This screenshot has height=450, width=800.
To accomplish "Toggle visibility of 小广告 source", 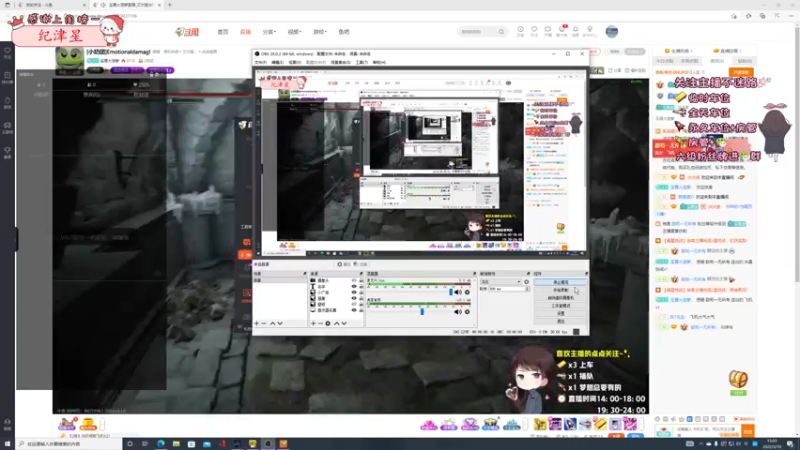I will [x=354, y=292].
